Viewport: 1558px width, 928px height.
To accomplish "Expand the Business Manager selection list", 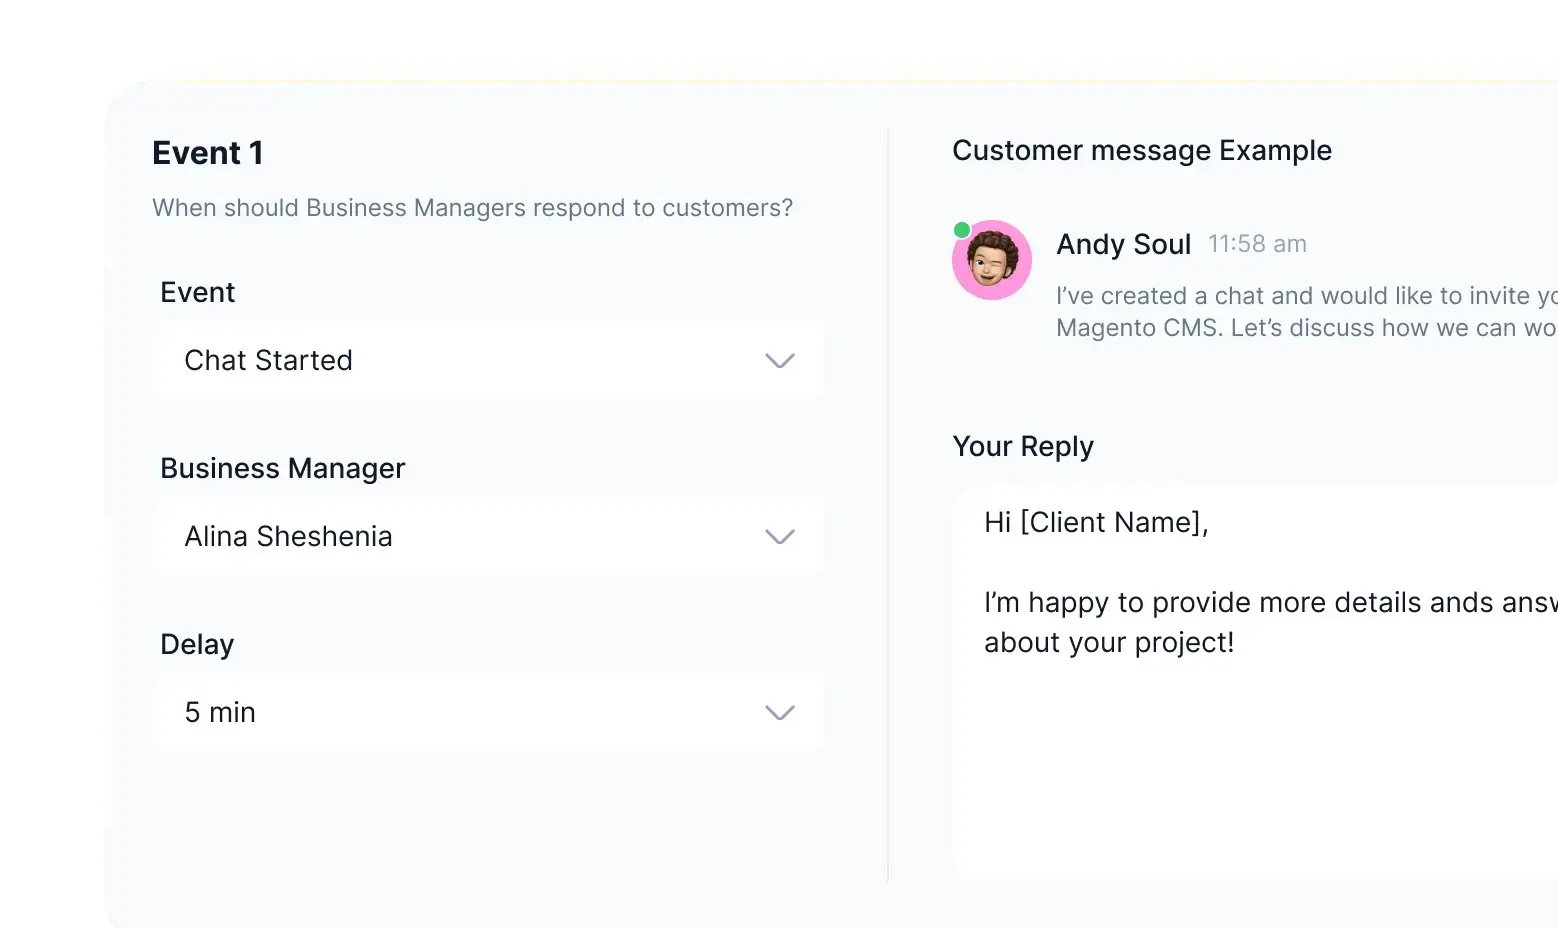I will pos(487,536).
